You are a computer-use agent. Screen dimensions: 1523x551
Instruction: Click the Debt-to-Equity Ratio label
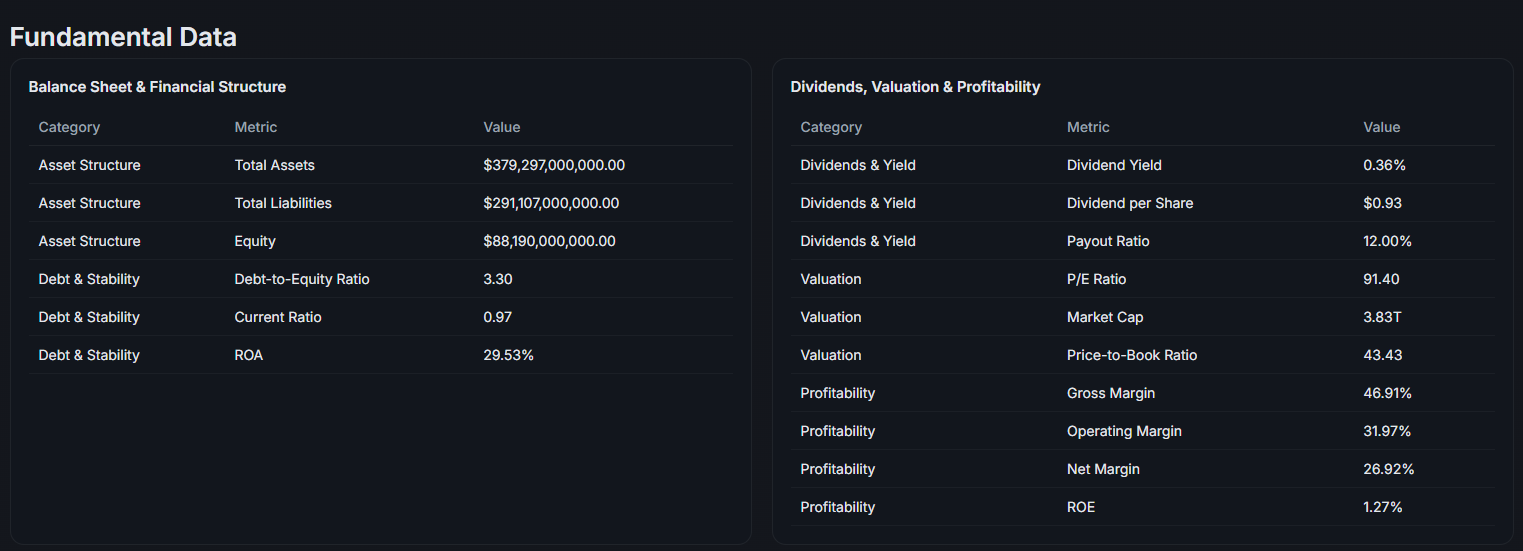pyautogui.click(x=302, y=279)
